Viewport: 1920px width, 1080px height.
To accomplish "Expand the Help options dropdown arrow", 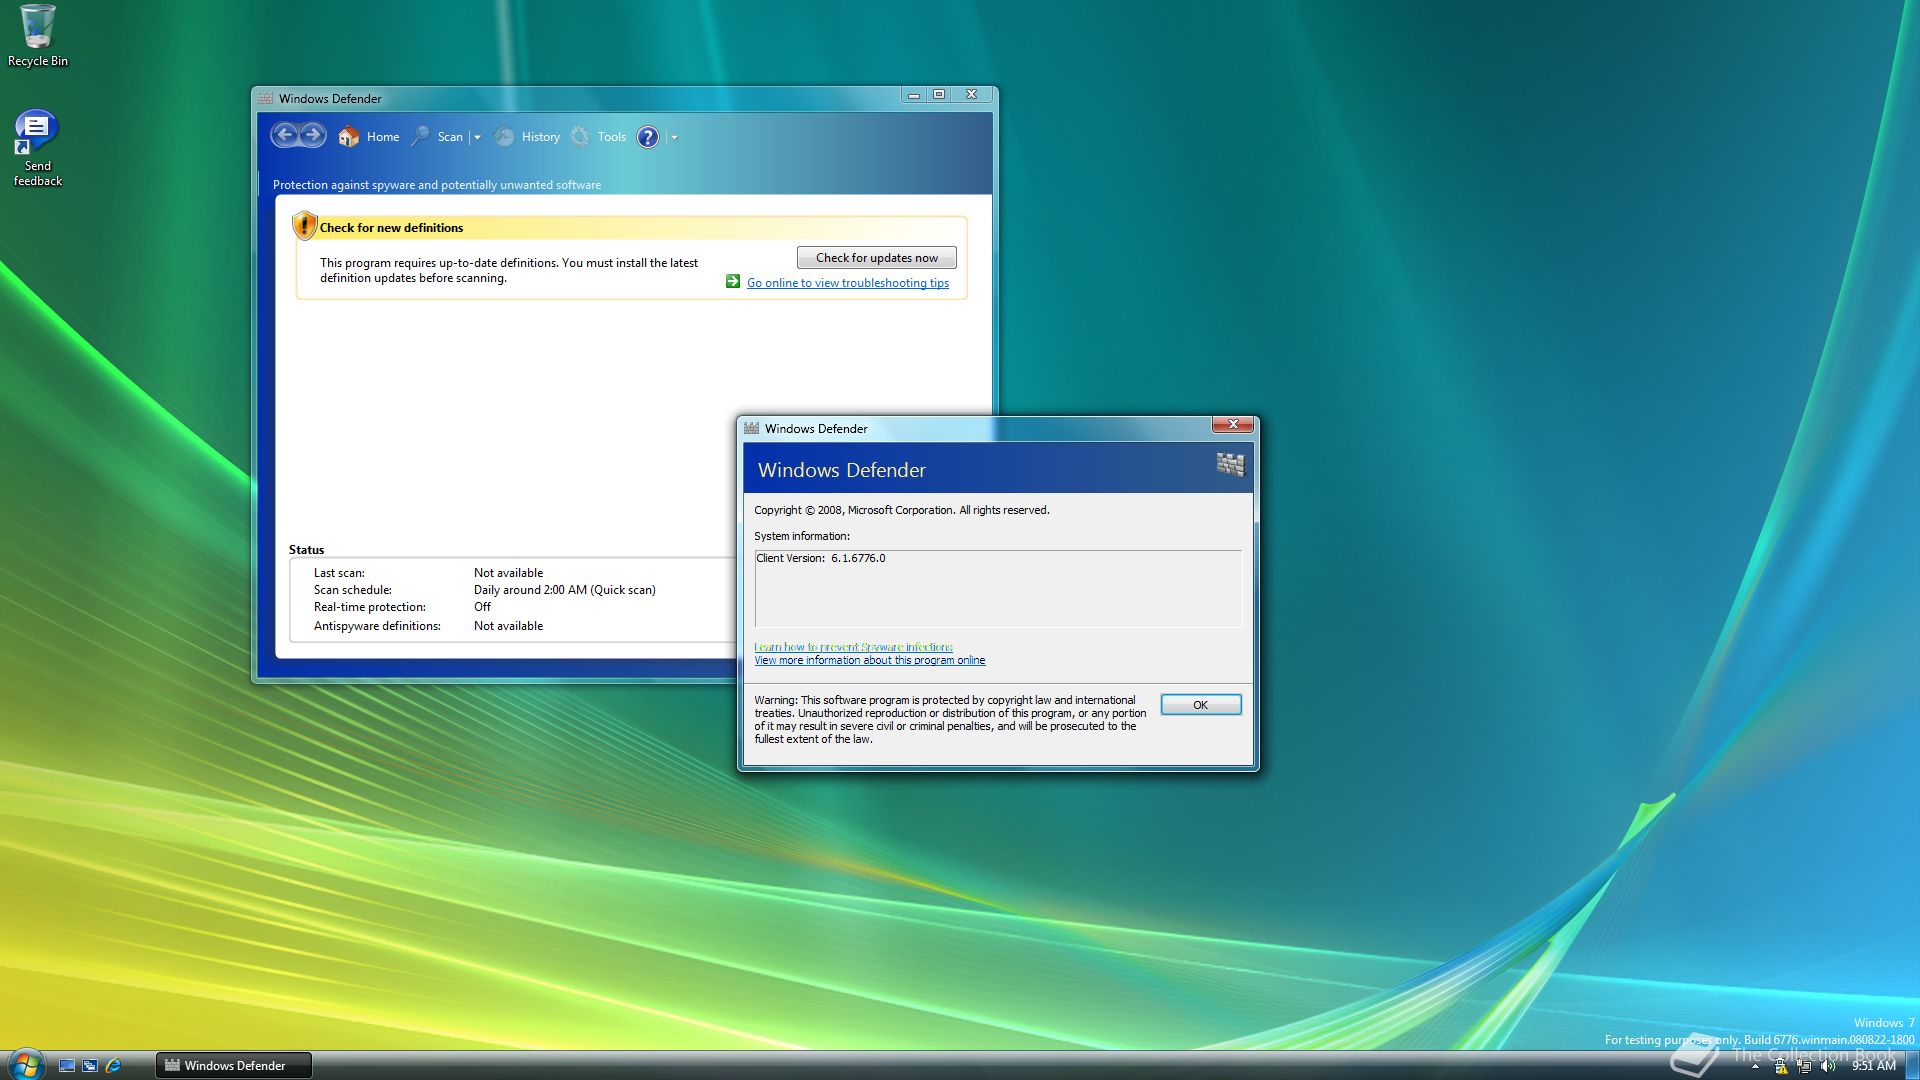I will click(674, 138).
